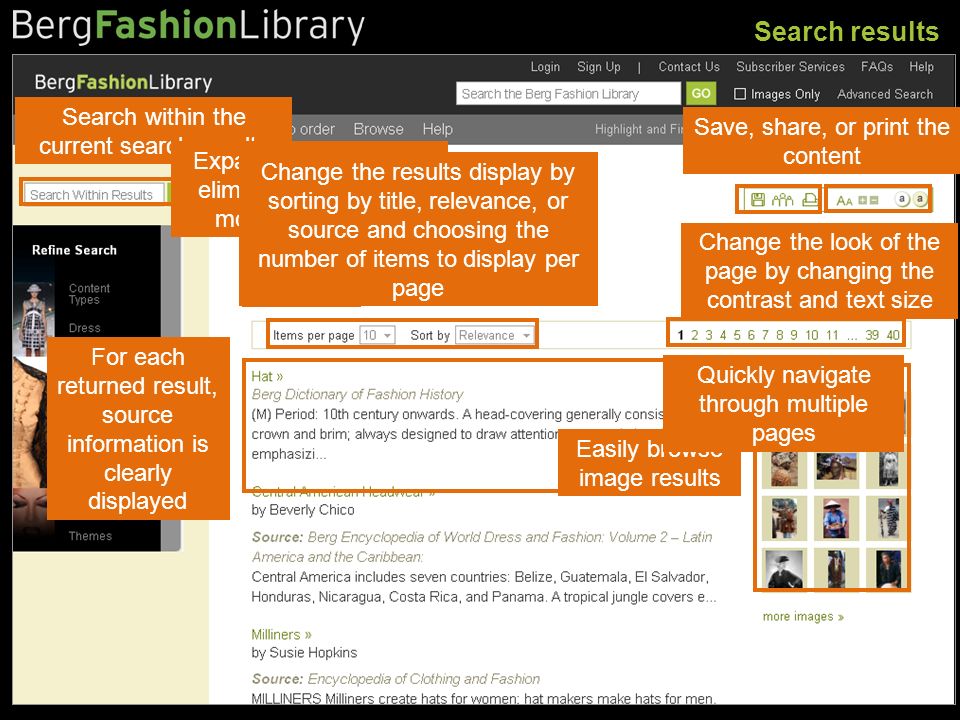Image resolution: width=960 pixels, height=720 pixels.
Task: Open the FAQs link
Action: tap(877, 67)
